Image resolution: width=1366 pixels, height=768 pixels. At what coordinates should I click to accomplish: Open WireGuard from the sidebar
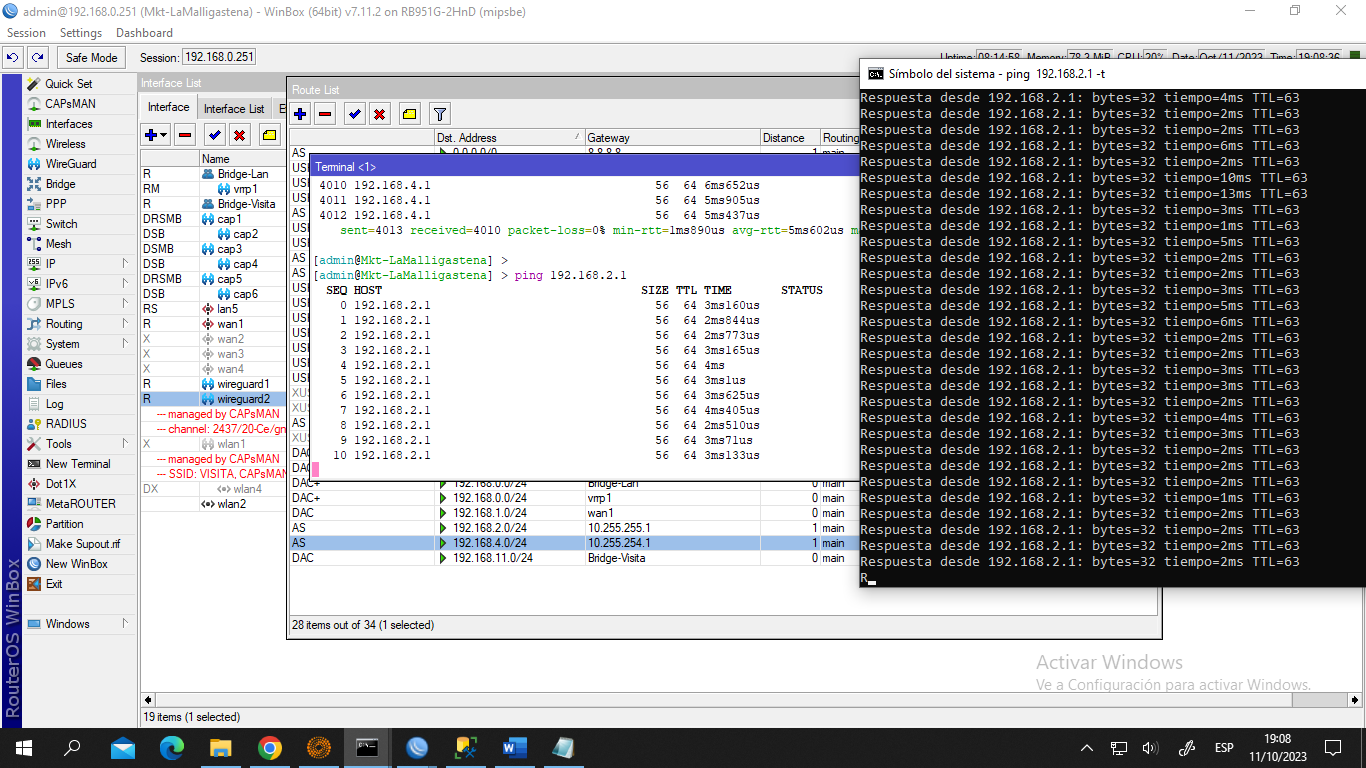click(x=70, y=164)
